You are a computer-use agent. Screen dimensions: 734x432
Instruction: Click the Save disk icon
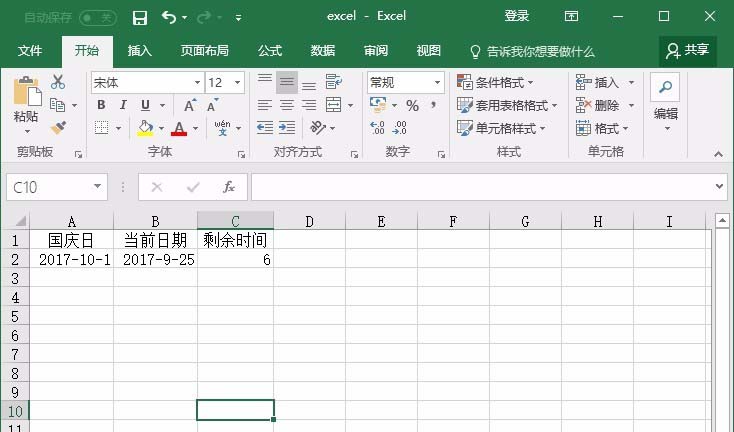(140, 17)
